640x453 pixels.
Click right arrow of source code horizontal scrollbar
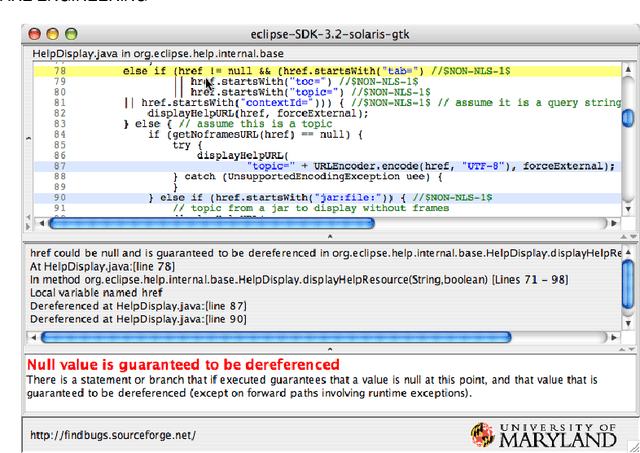pos(613,223)
